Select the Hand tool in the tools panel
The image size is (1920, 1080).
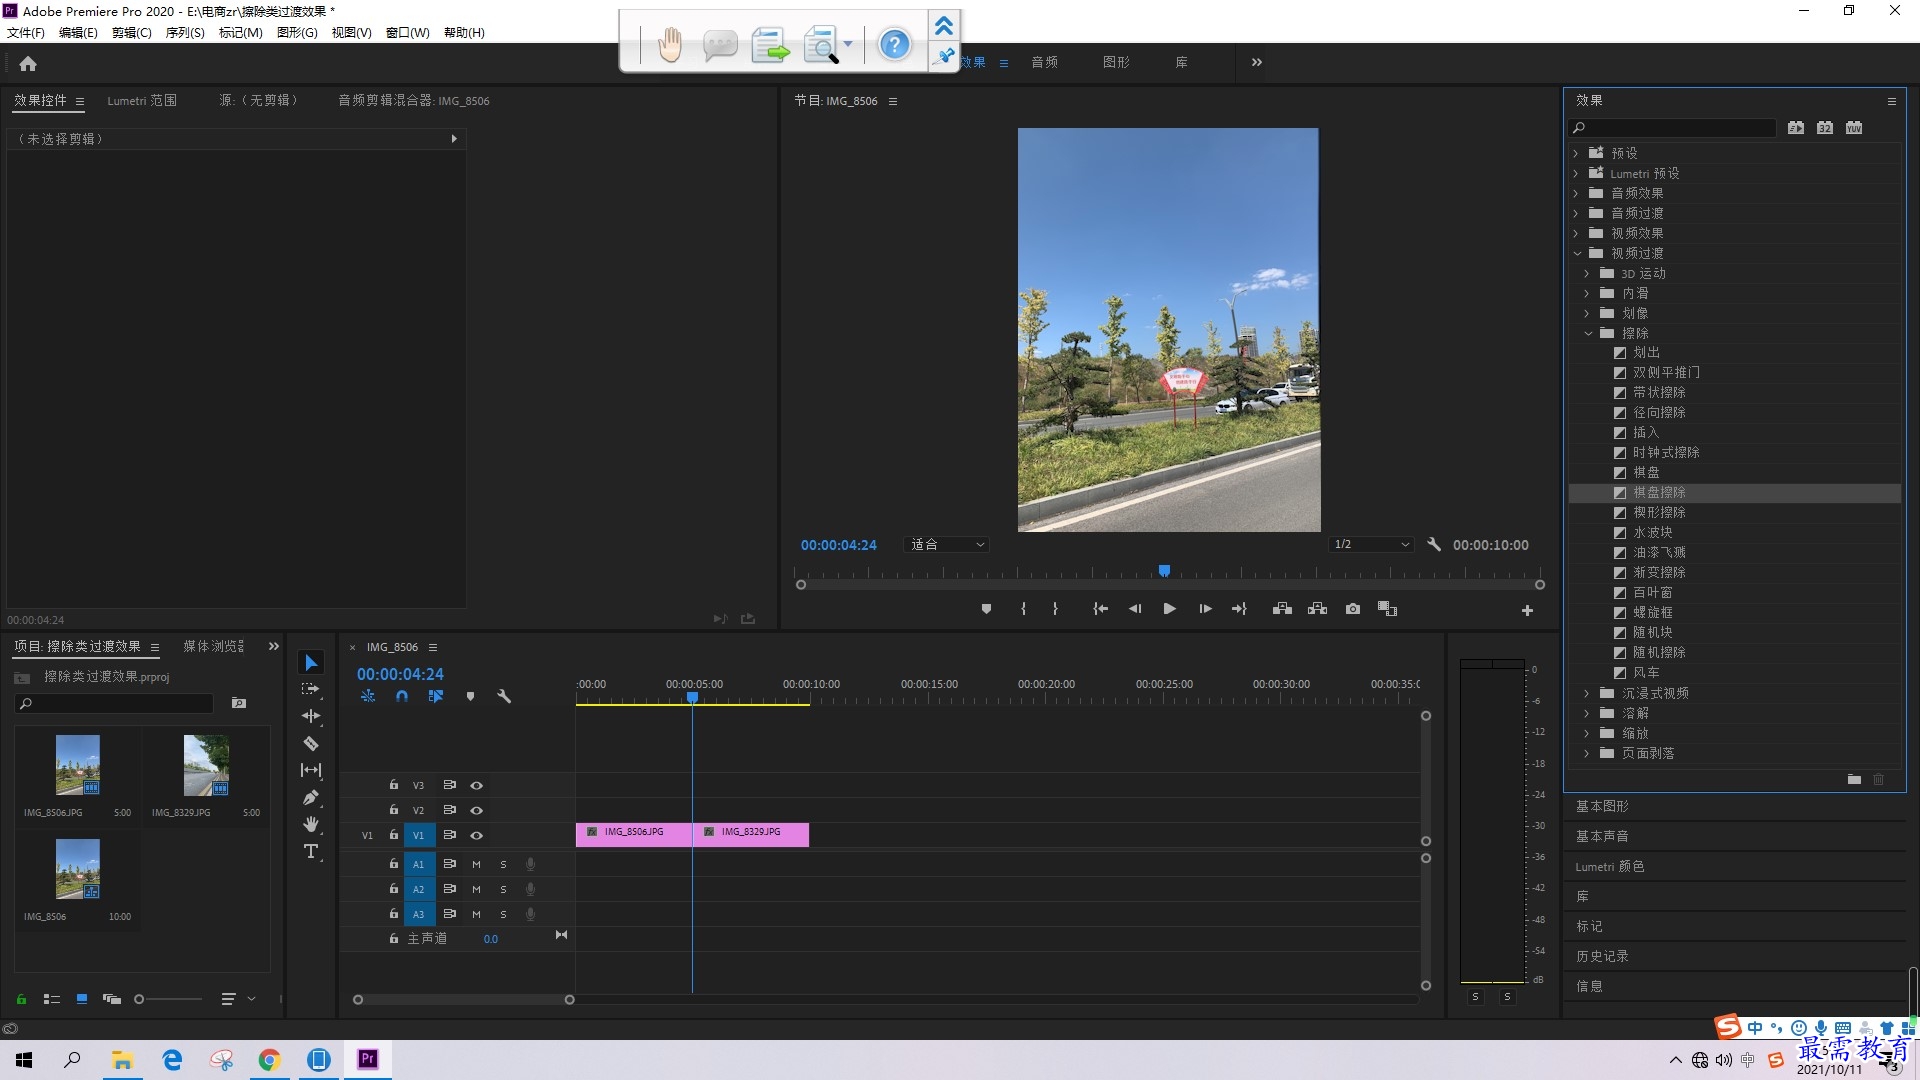[x=311, y=824]
